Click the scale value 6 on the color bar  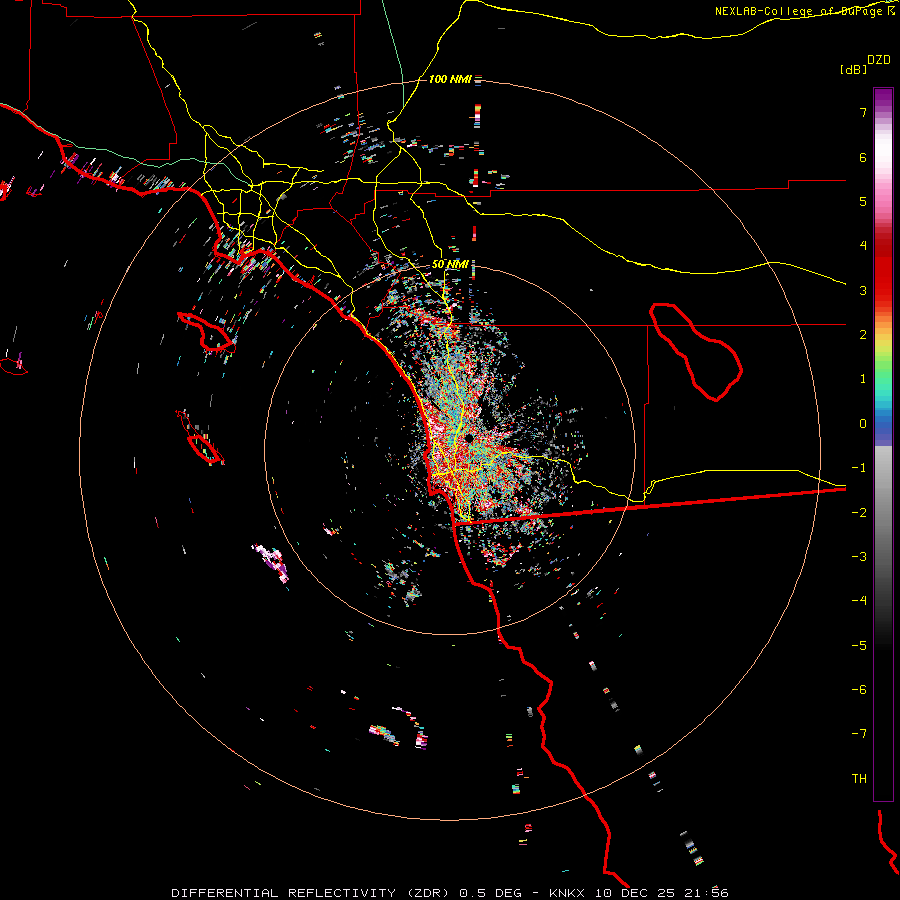coord(863,157)
